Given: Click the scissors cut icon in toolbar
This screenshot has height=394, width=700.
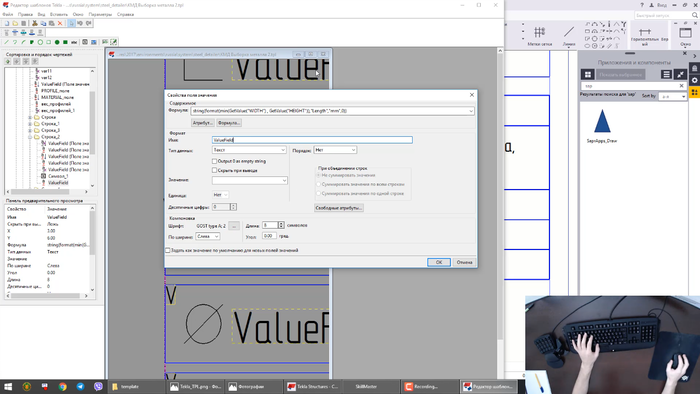Looking at the screenshot, I should click(34, 23).
